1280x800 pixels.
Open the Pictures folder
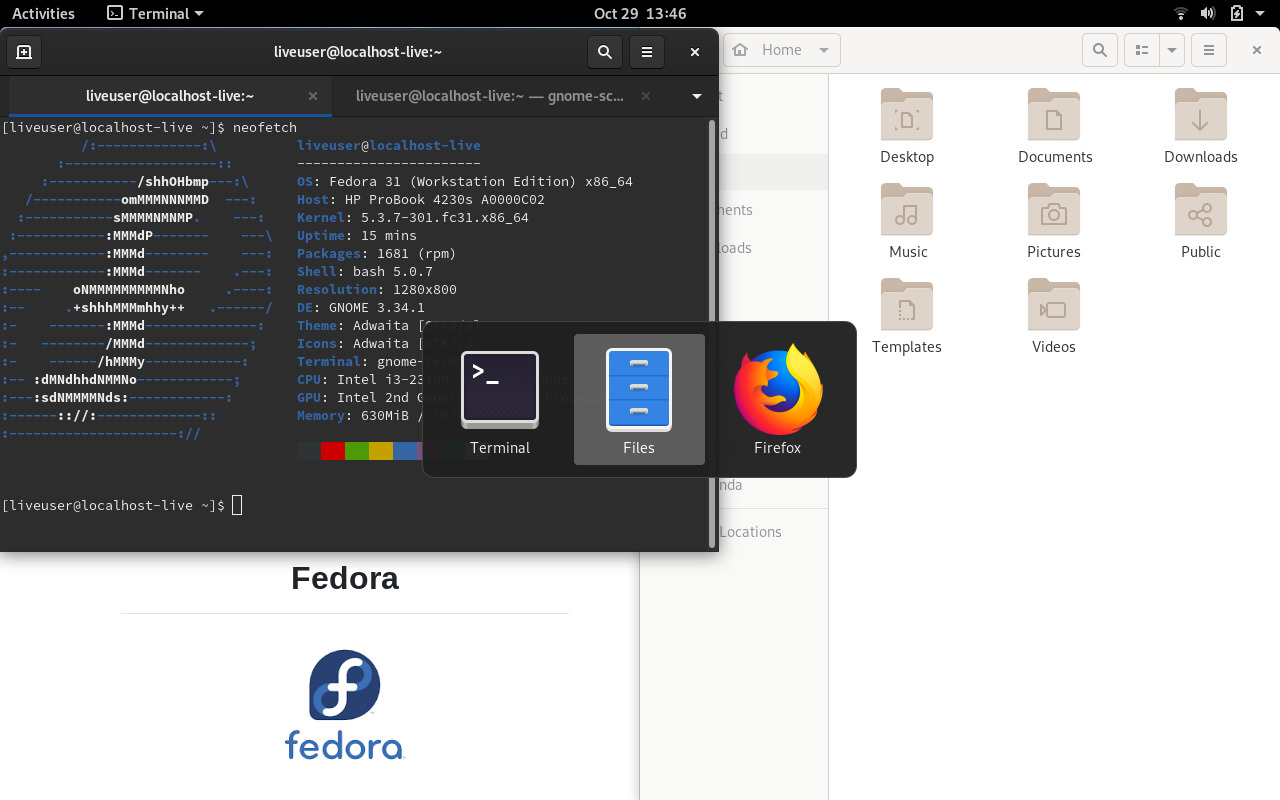(1053, 220)
